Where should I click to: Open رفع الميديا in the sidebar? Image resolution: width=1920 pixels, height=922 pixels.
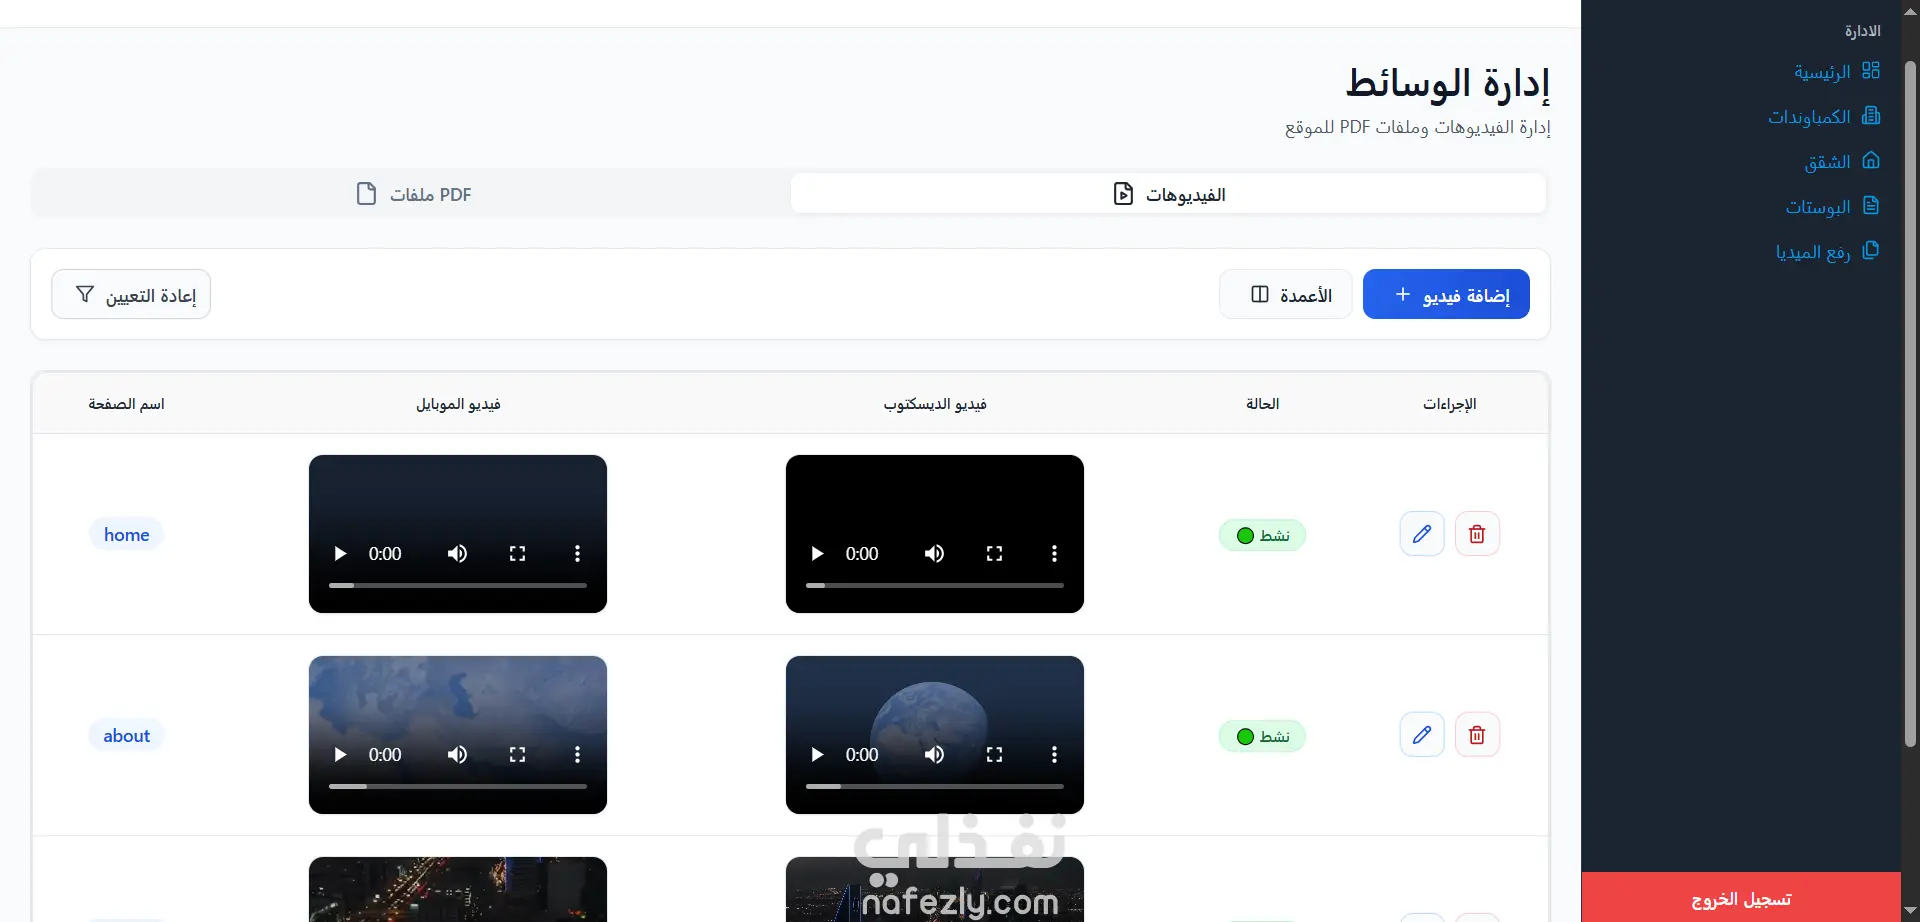1828,252
